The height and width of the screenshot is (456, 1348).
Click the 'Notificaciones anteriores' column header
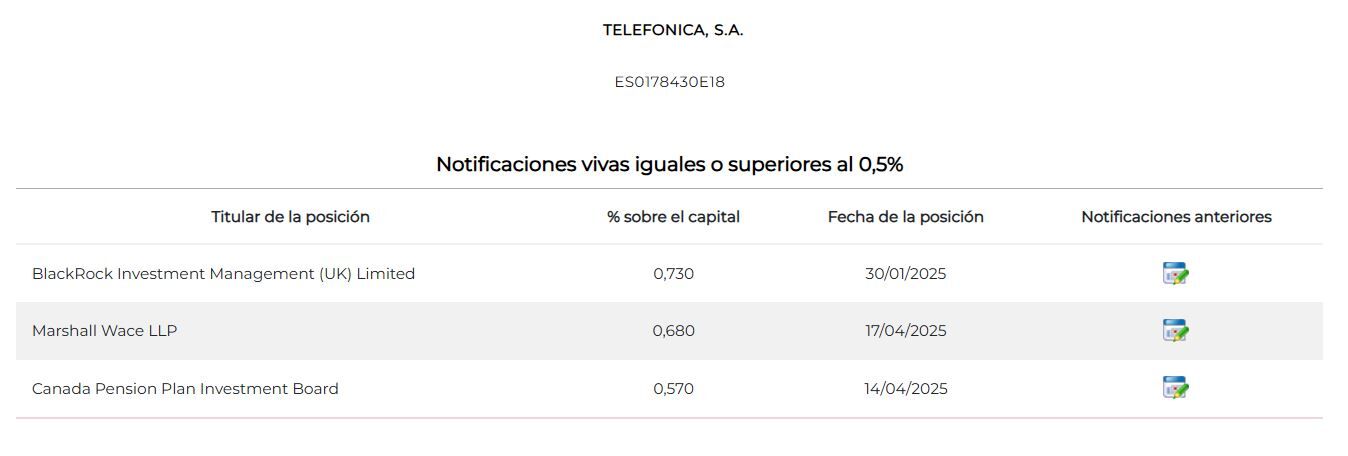pos(1176,217)
